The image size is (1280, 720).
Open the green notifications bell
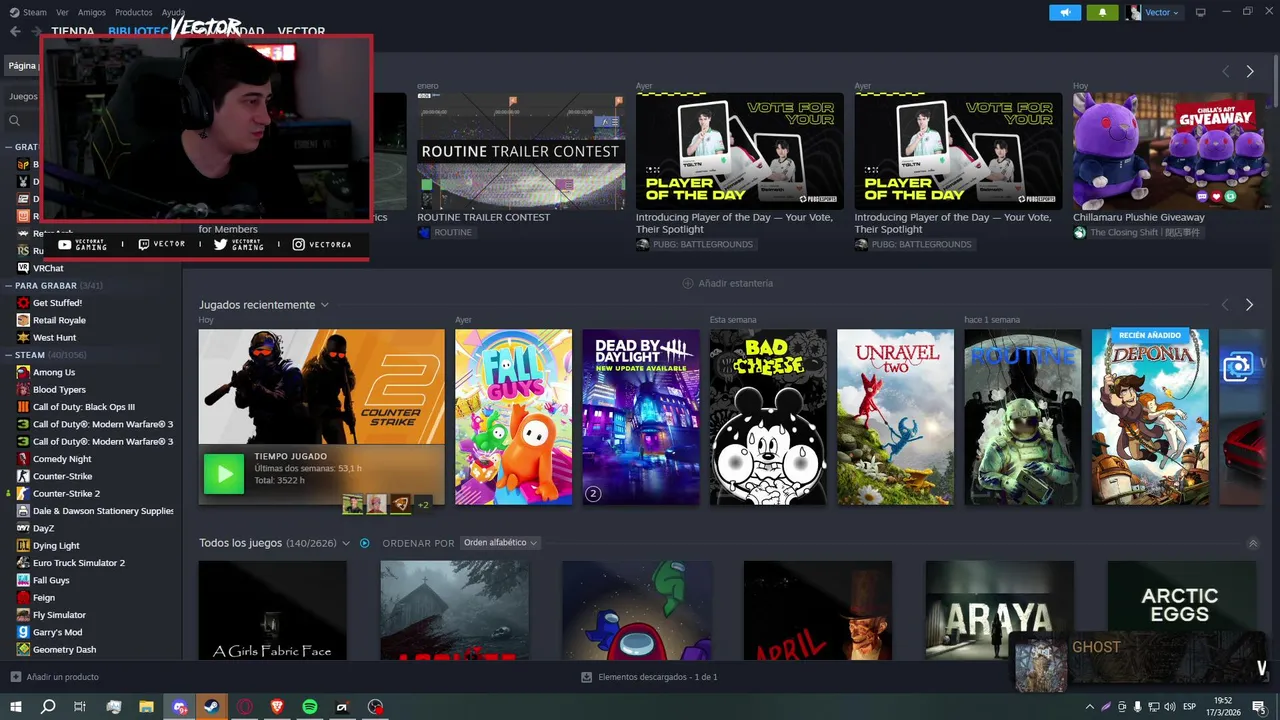[1103, 12]
